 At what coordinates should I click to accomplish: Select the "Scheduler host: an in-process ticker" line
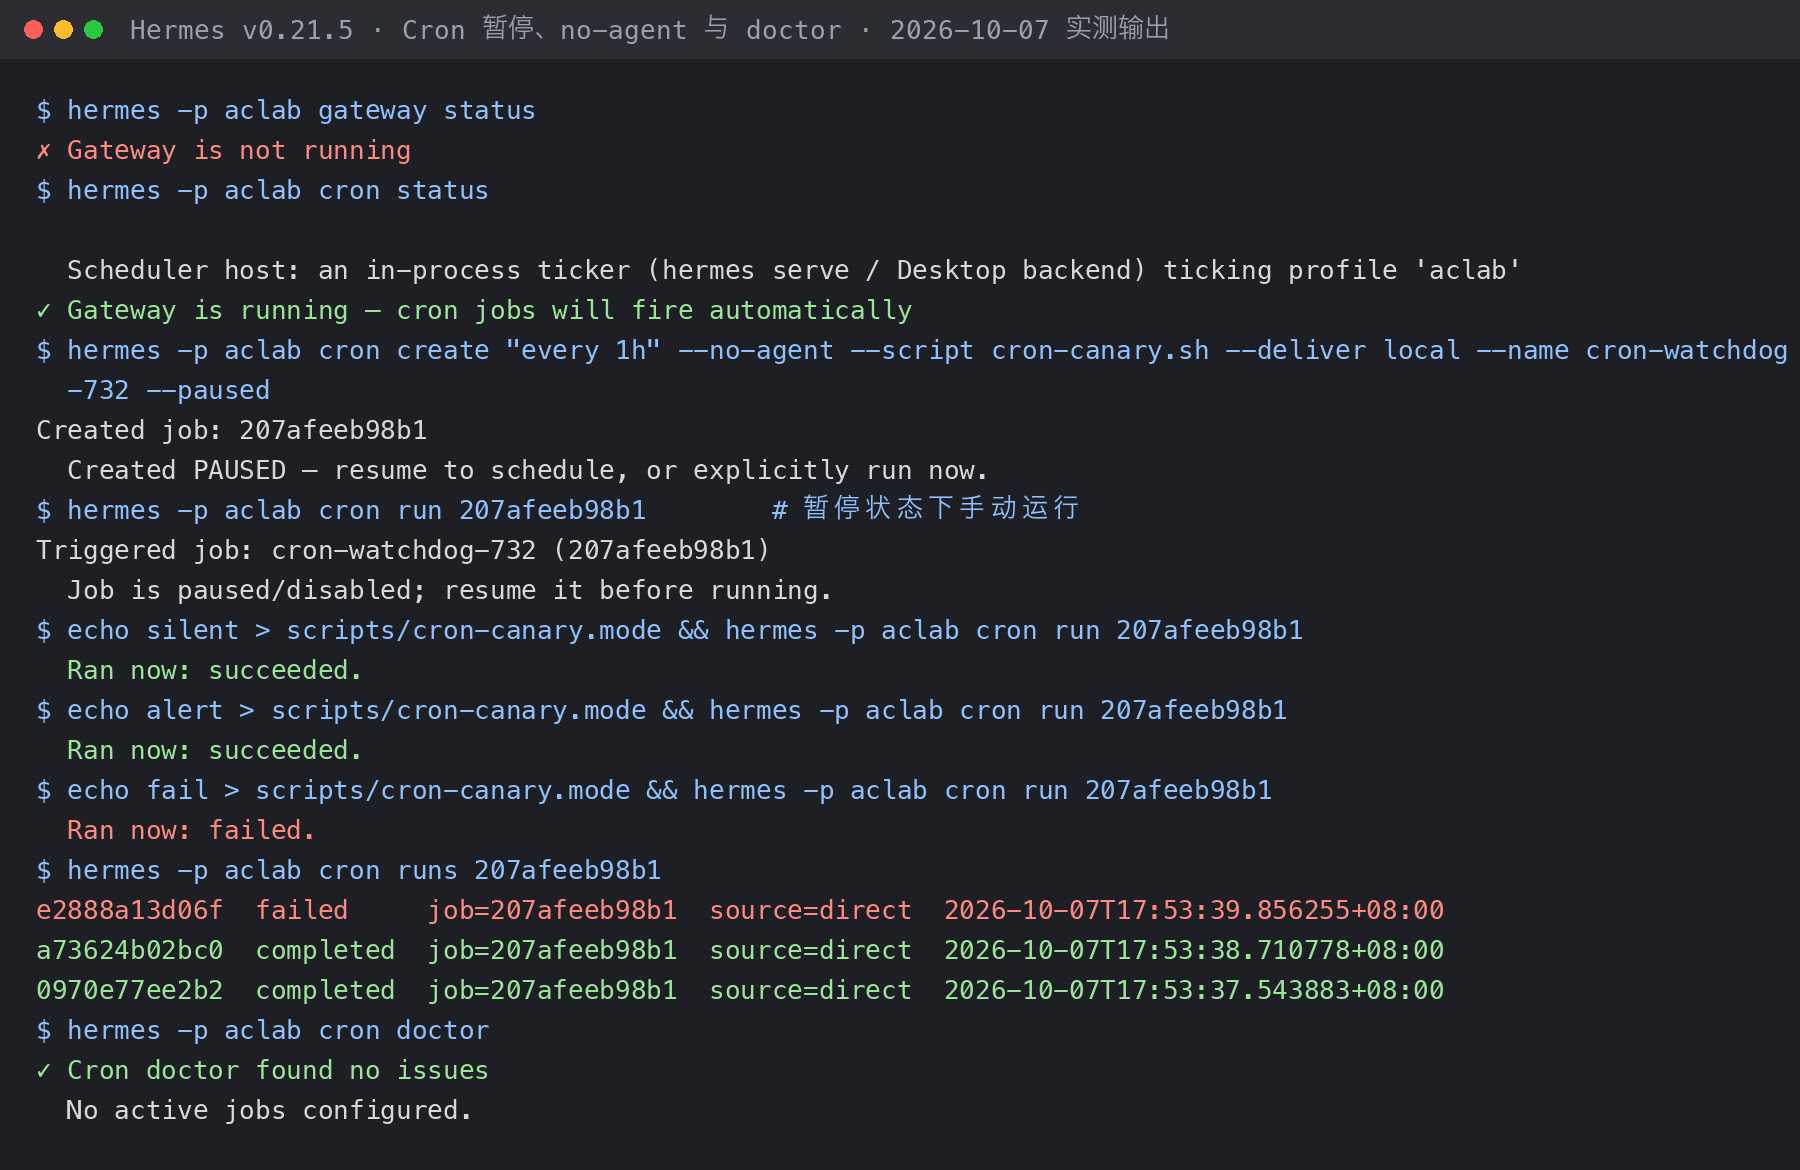point(794,270)
